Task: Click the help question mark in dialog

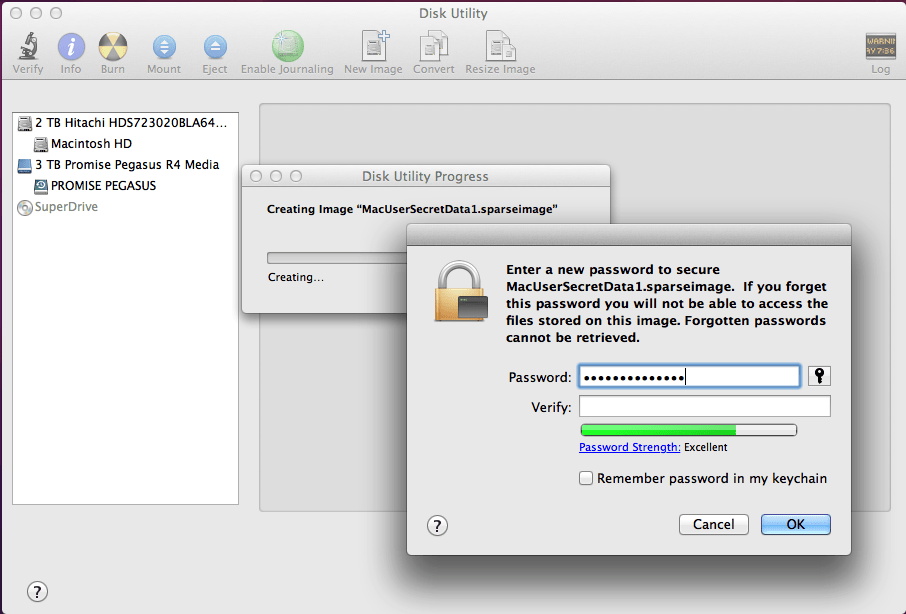Action: [x=437, y=525]
